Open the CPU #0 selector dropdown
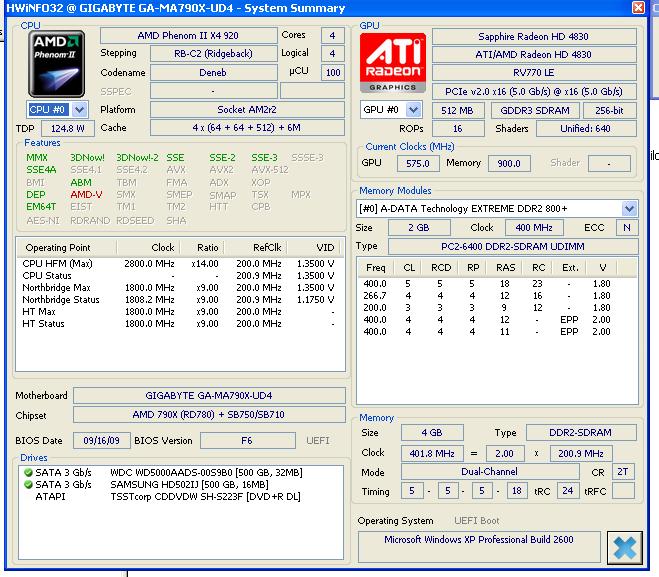The width and height of the screenshot is (659, 577). click(x=79, y=110)
